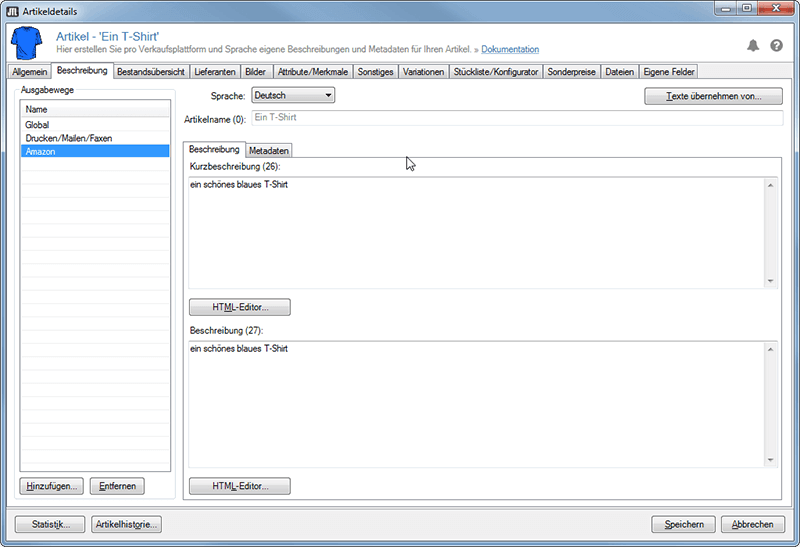
Task: Click Texte übernehmen von button
Action: click(714, 96)
